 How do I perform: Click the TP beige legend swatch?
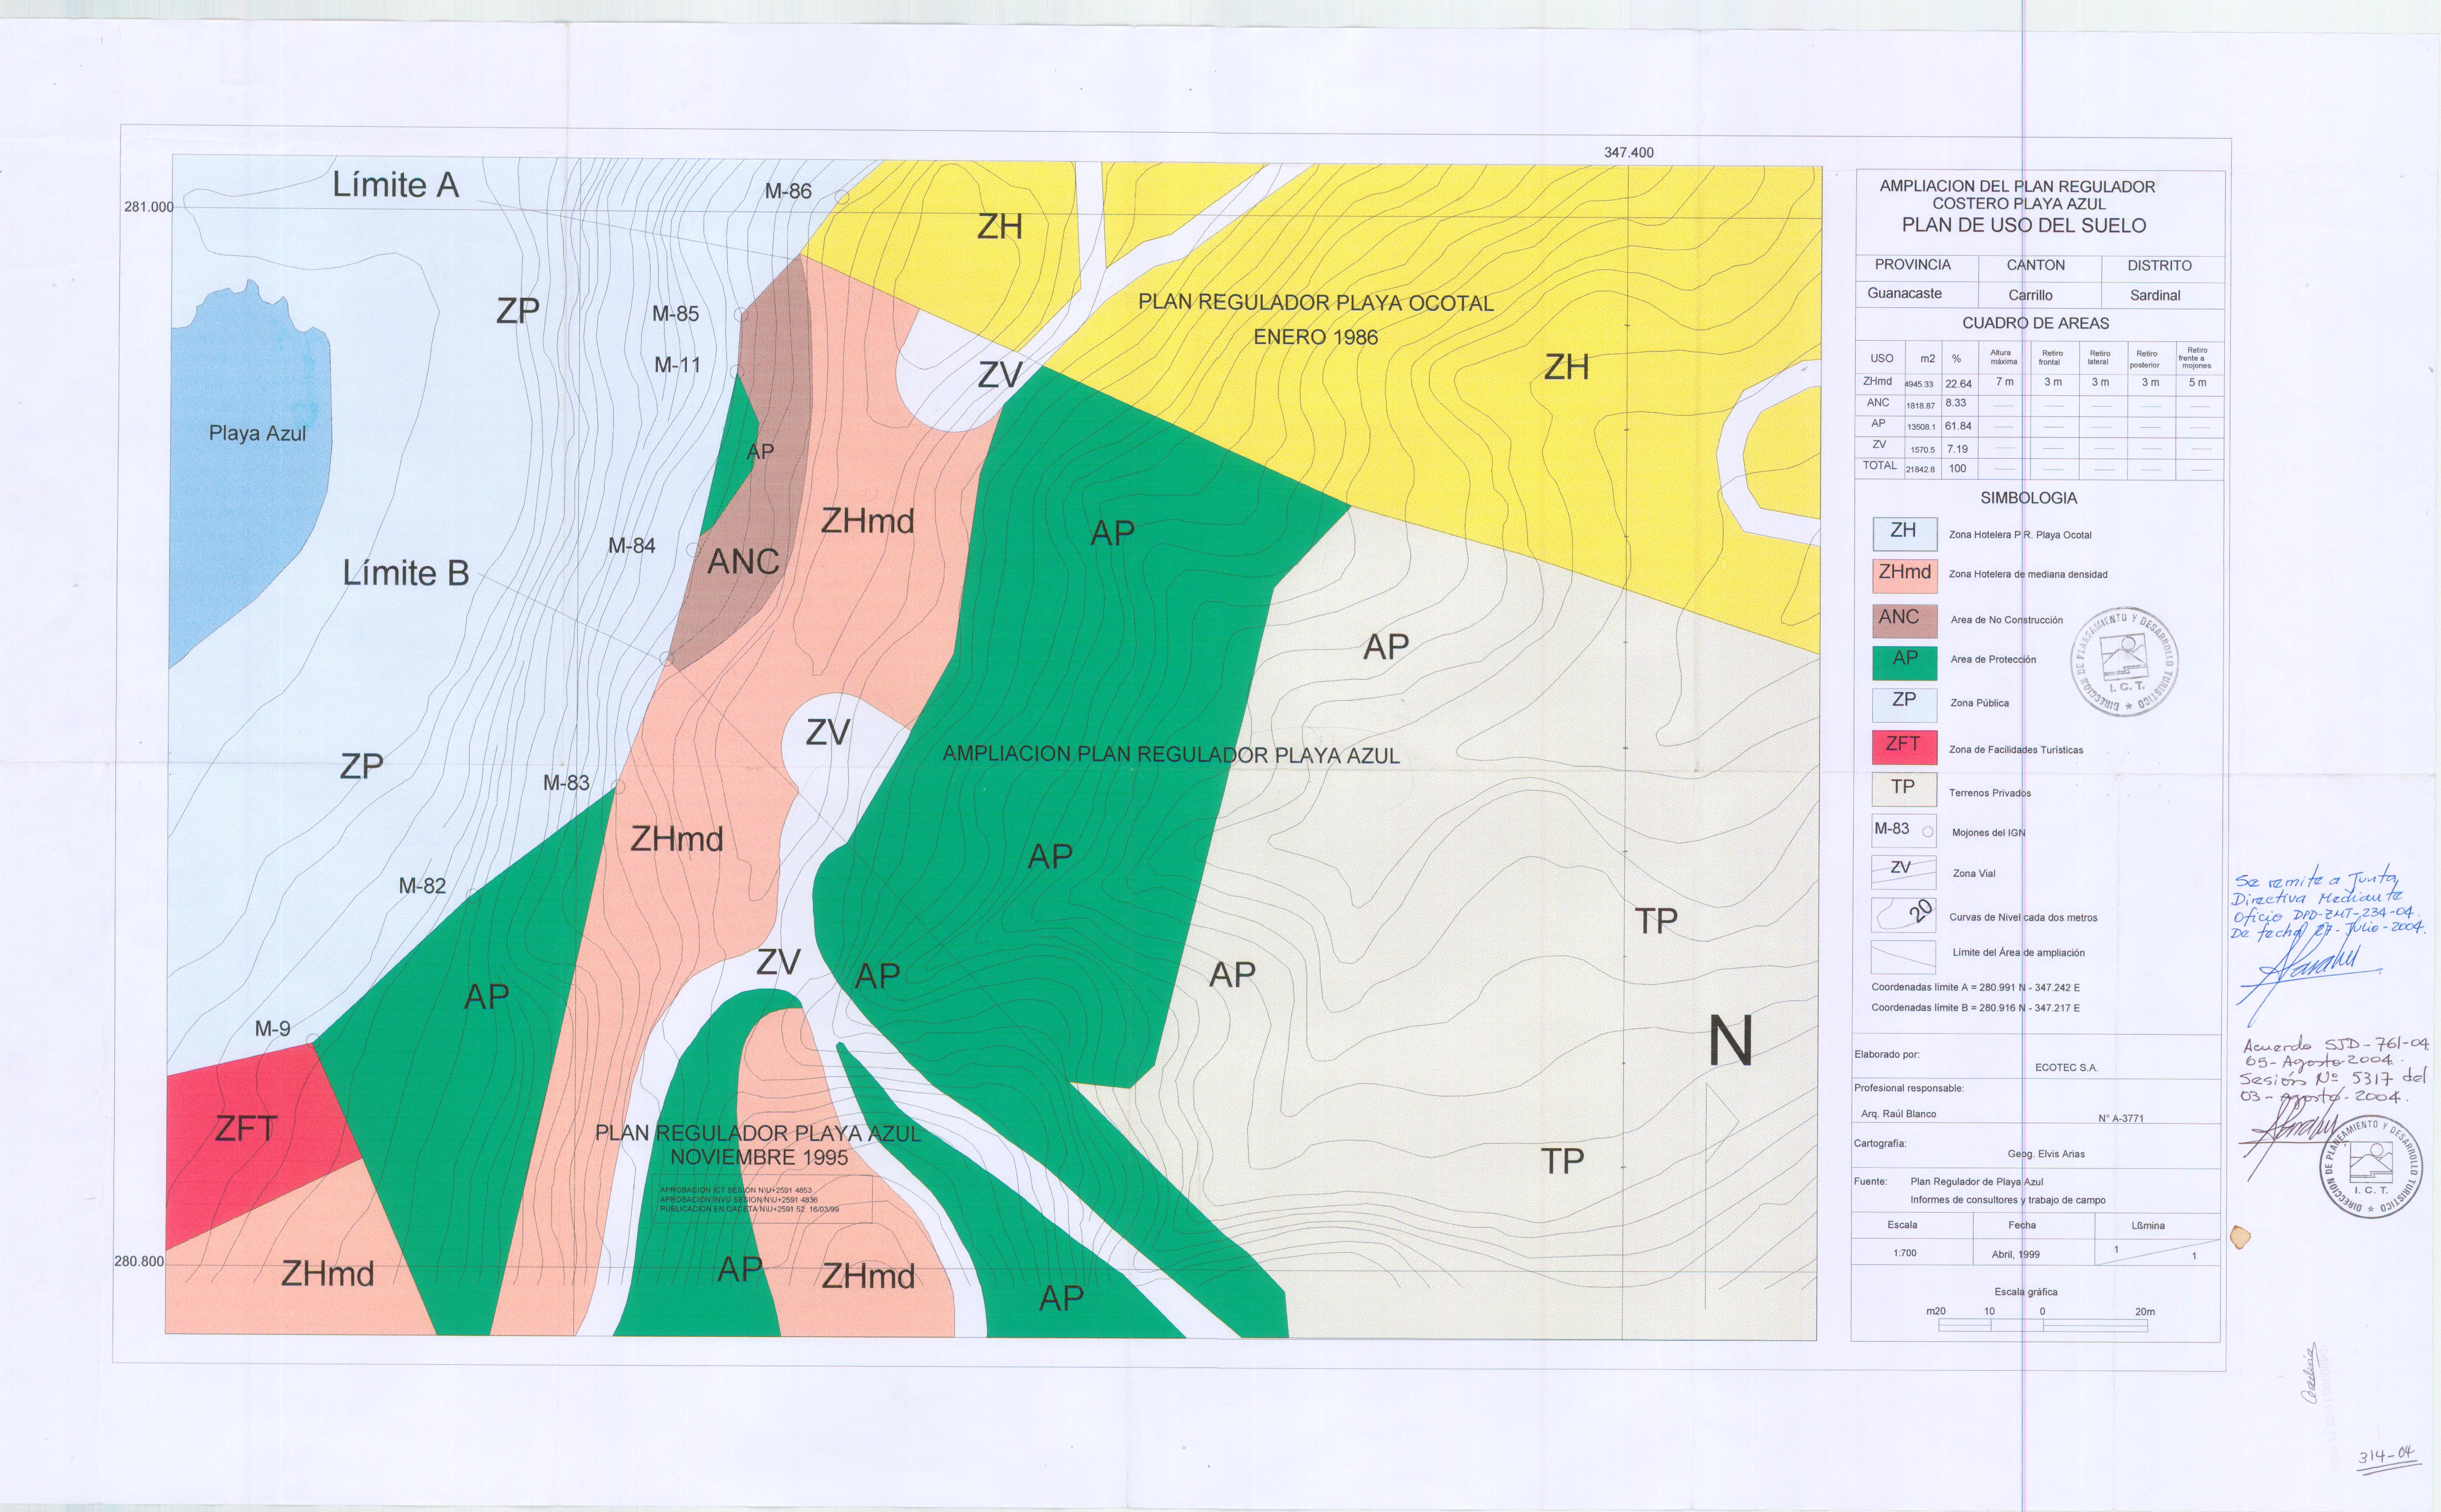coord(1904,789)
